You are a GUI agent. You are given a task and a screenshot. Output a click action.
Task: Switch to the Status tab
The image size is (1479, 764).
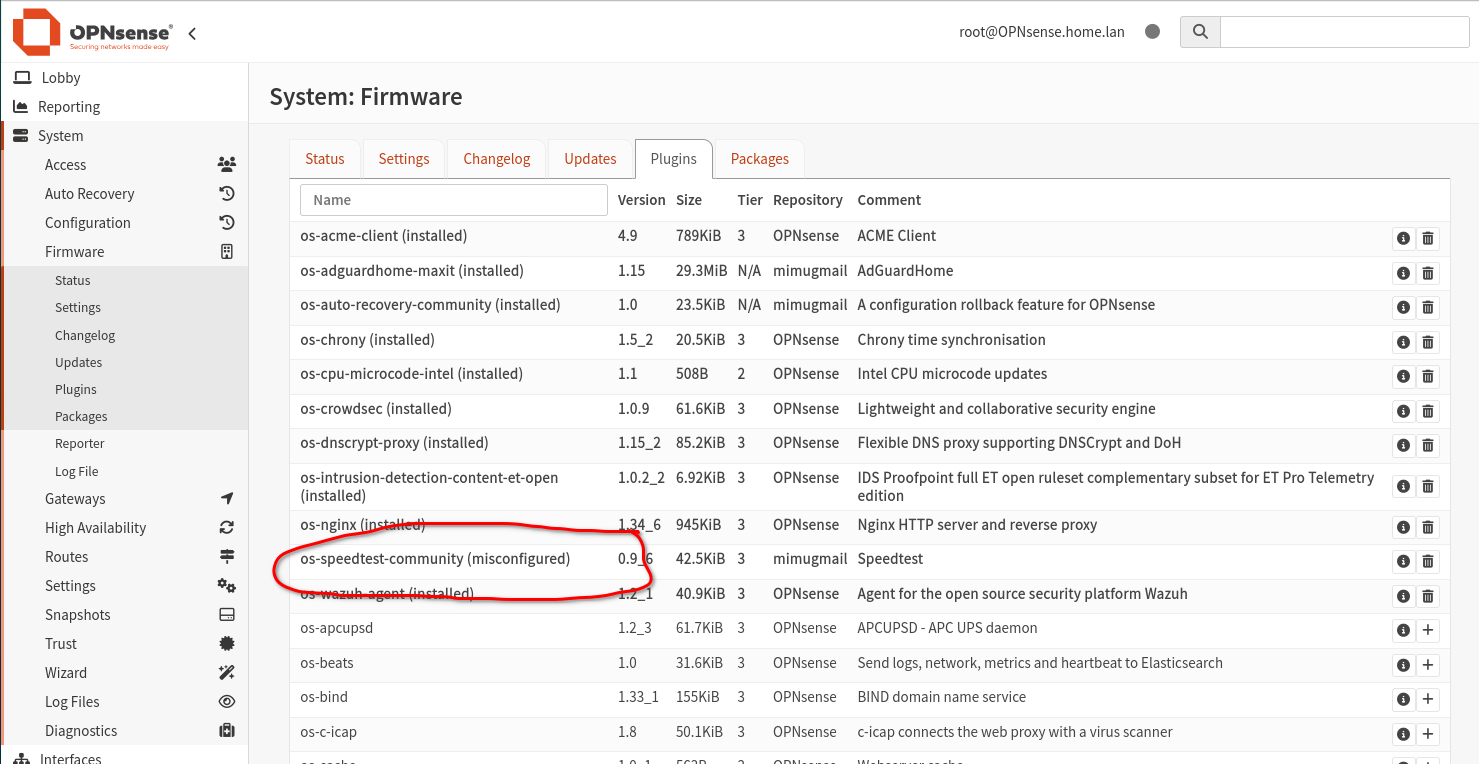(325, 159)
